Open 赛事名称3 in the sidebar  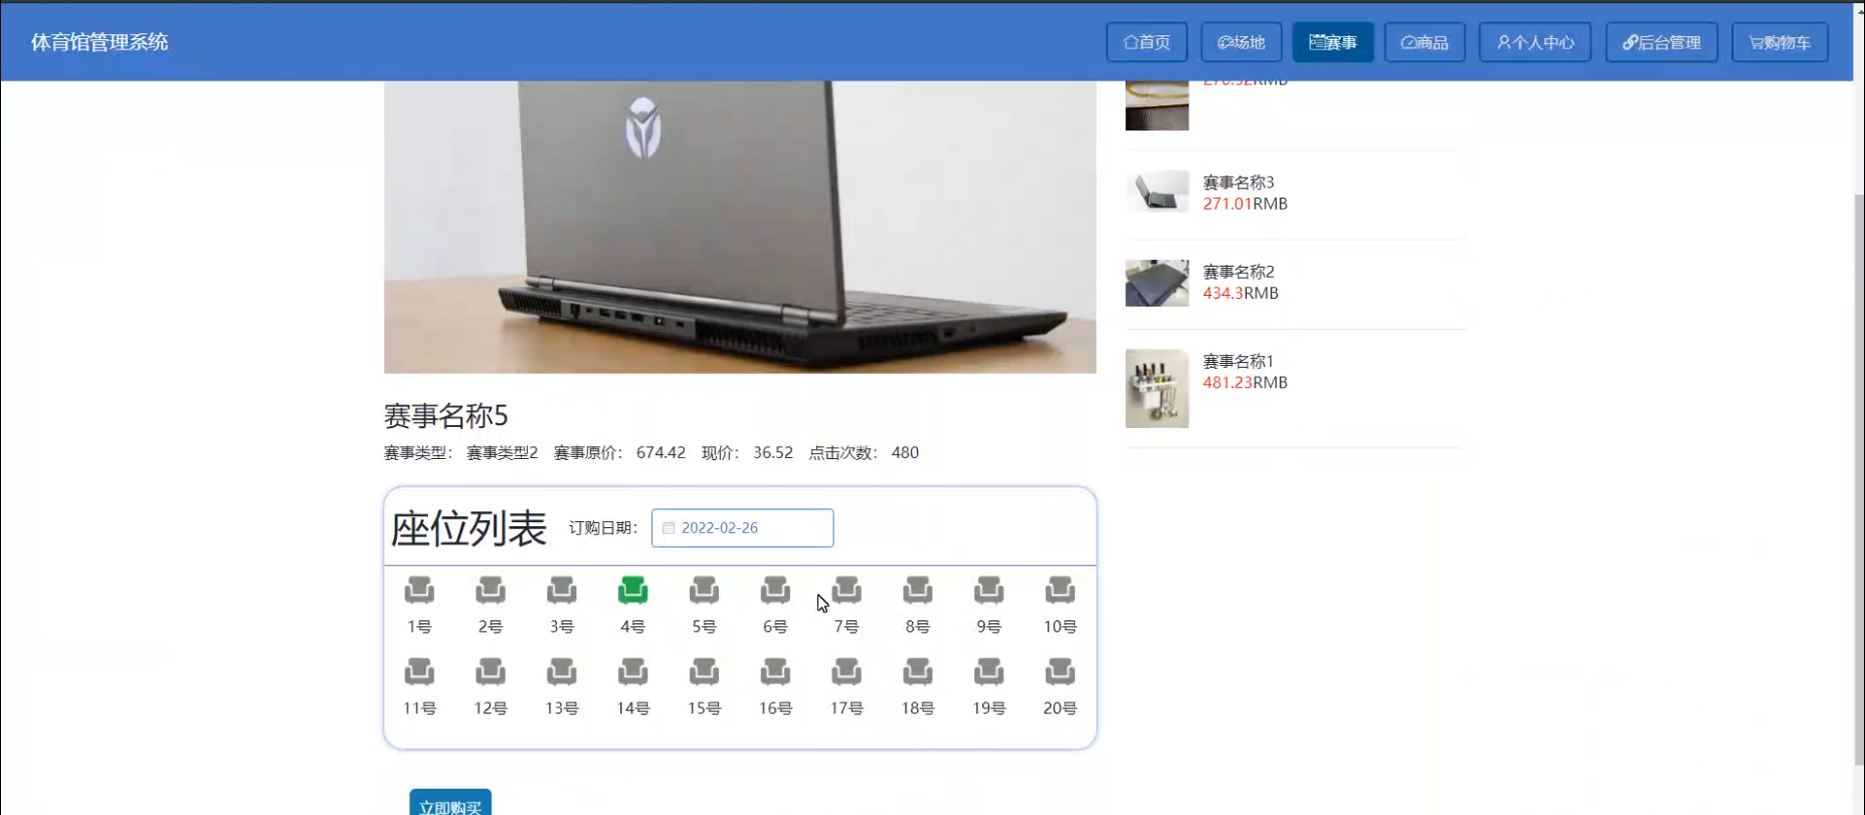pyautogui.click(x=1238, y=182)
